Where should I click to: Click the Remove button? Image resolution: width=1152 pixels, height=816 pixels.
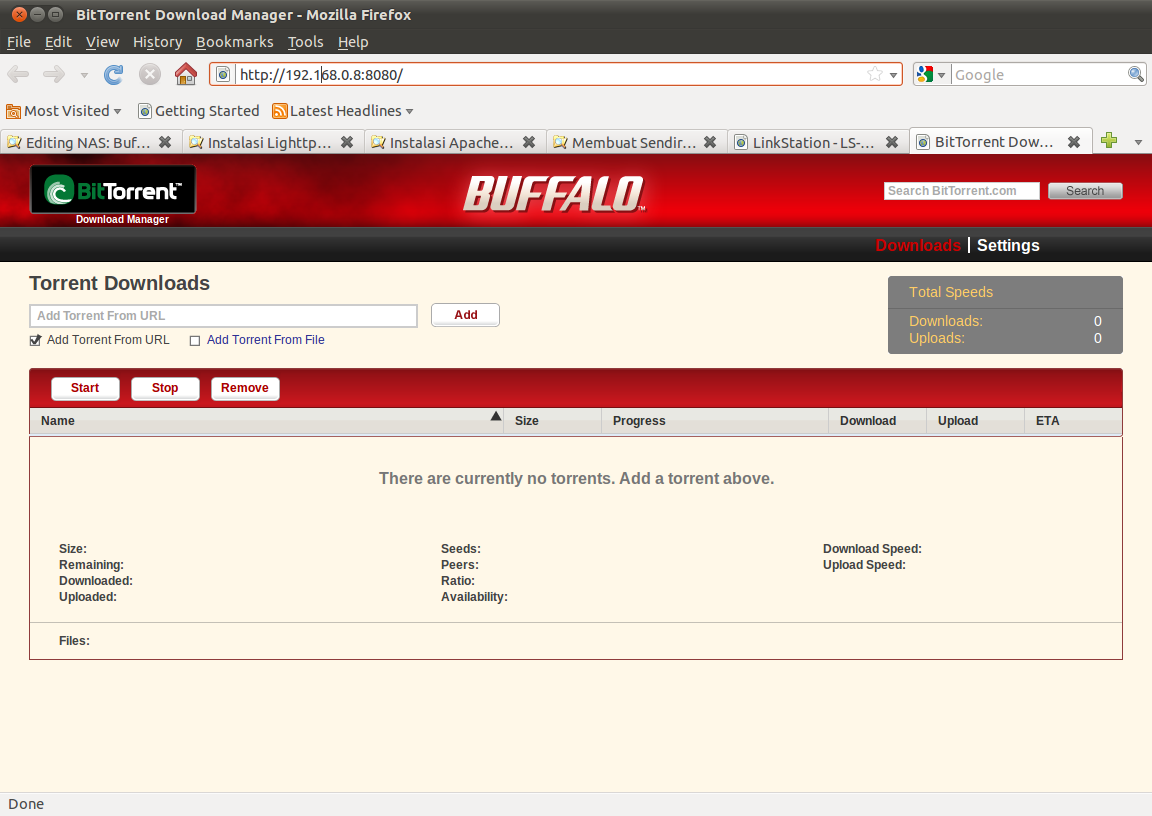pyautogui.click(x=245, y=388)
